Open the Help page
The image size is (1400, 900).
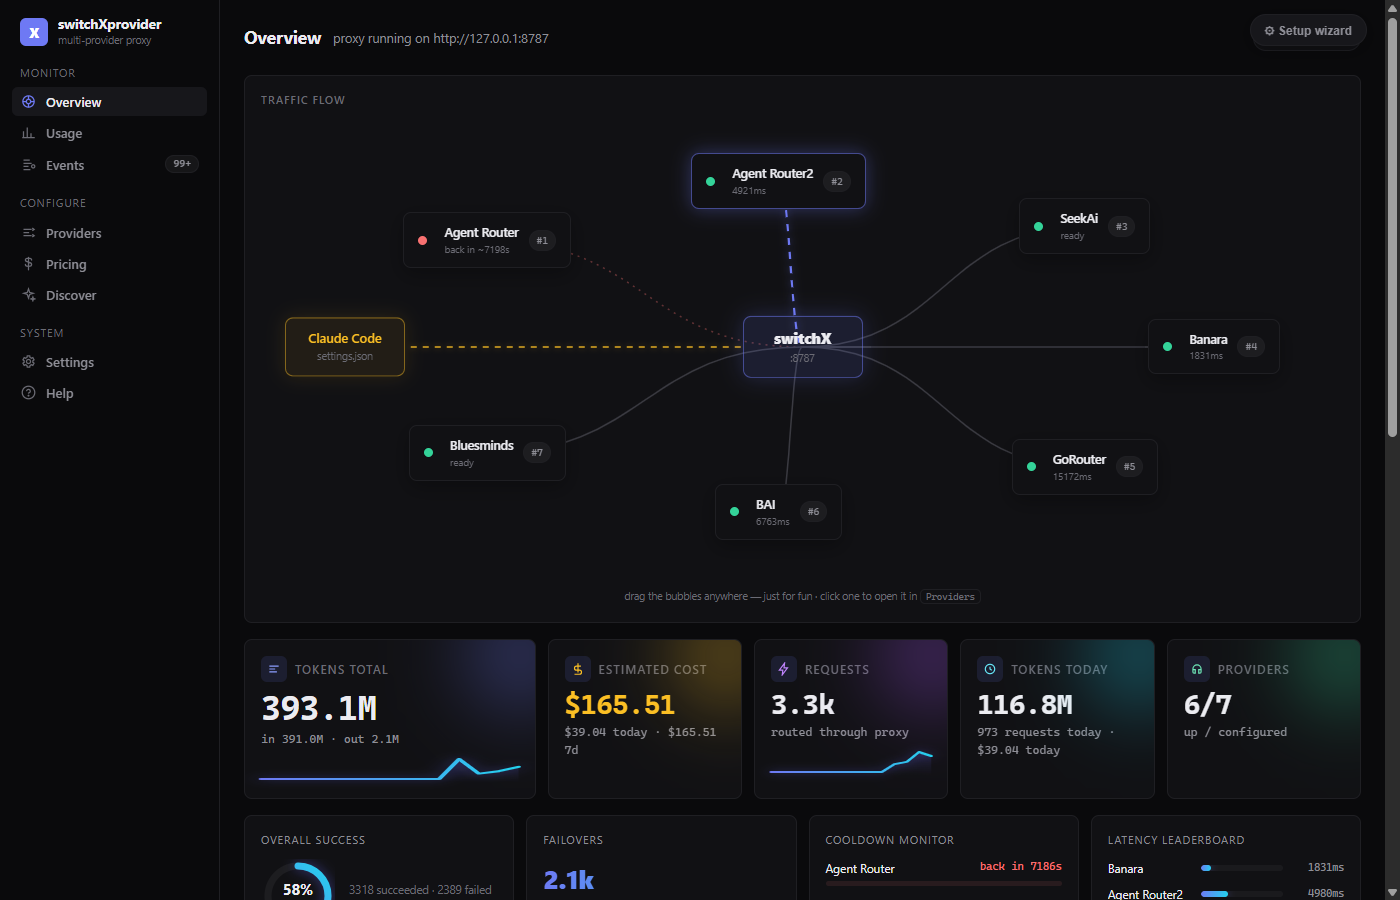tap(109, 393)
